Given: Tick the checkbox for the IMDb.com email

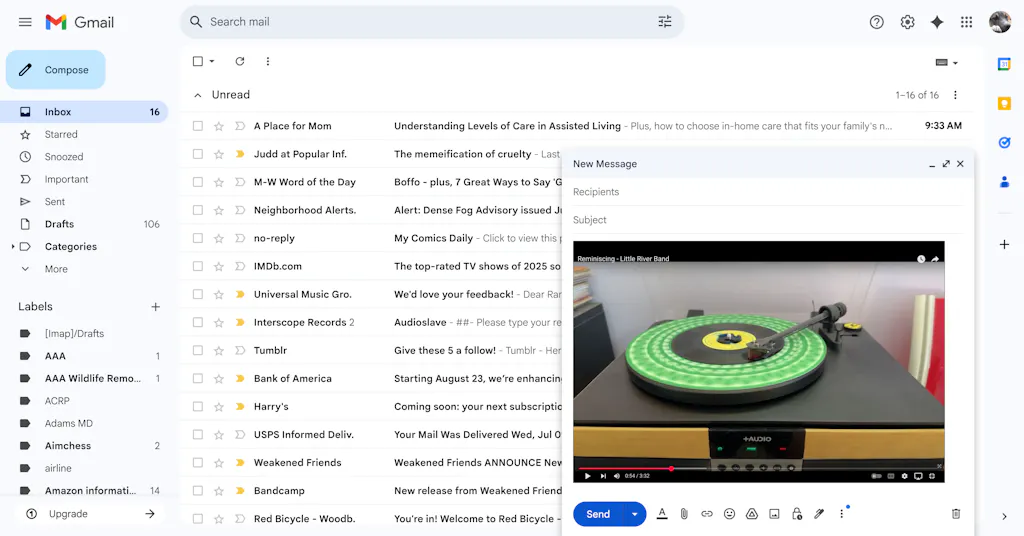Looking at the screenshot, I should pos(198,266).
